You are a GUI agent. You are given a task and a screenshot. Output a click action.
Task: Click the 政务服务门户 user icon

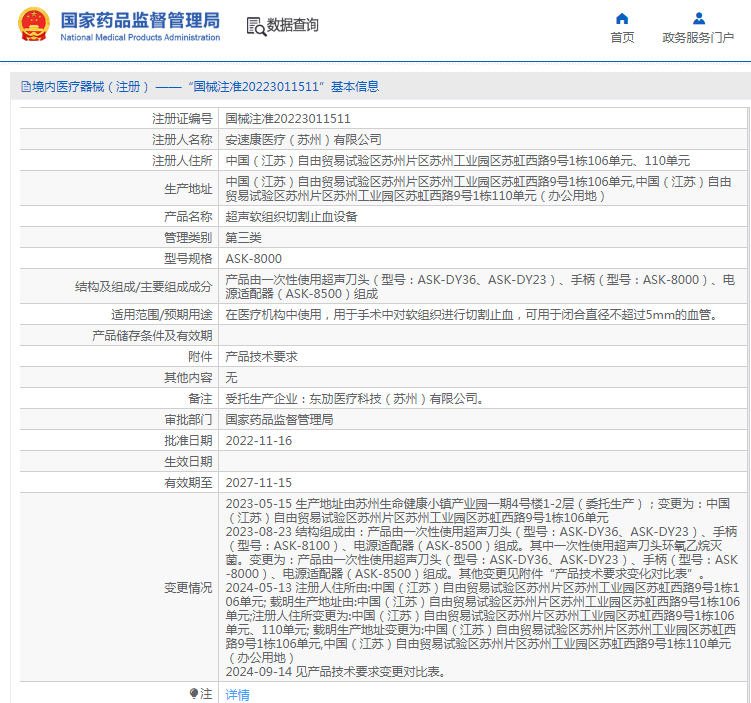point(699,19)
